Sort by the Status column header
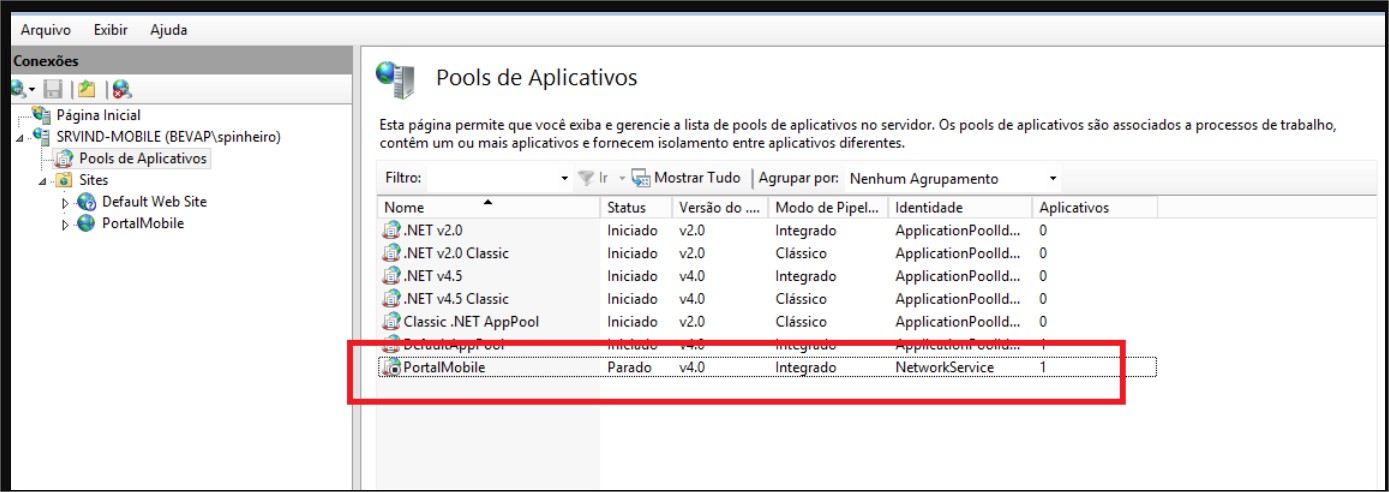The height and width of the screenshot is (492, 1389). (637, 207)
